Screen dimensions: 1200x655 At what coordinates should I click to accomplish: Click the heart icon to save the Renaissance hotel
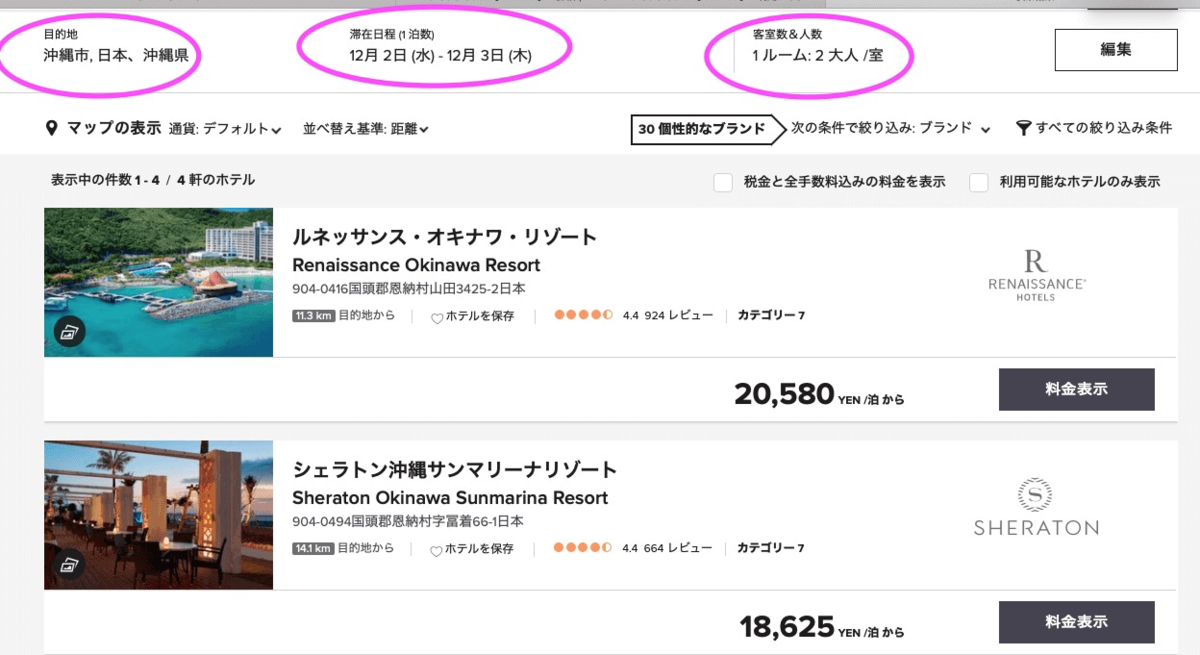pyautogui.click(x=437, y=318)
